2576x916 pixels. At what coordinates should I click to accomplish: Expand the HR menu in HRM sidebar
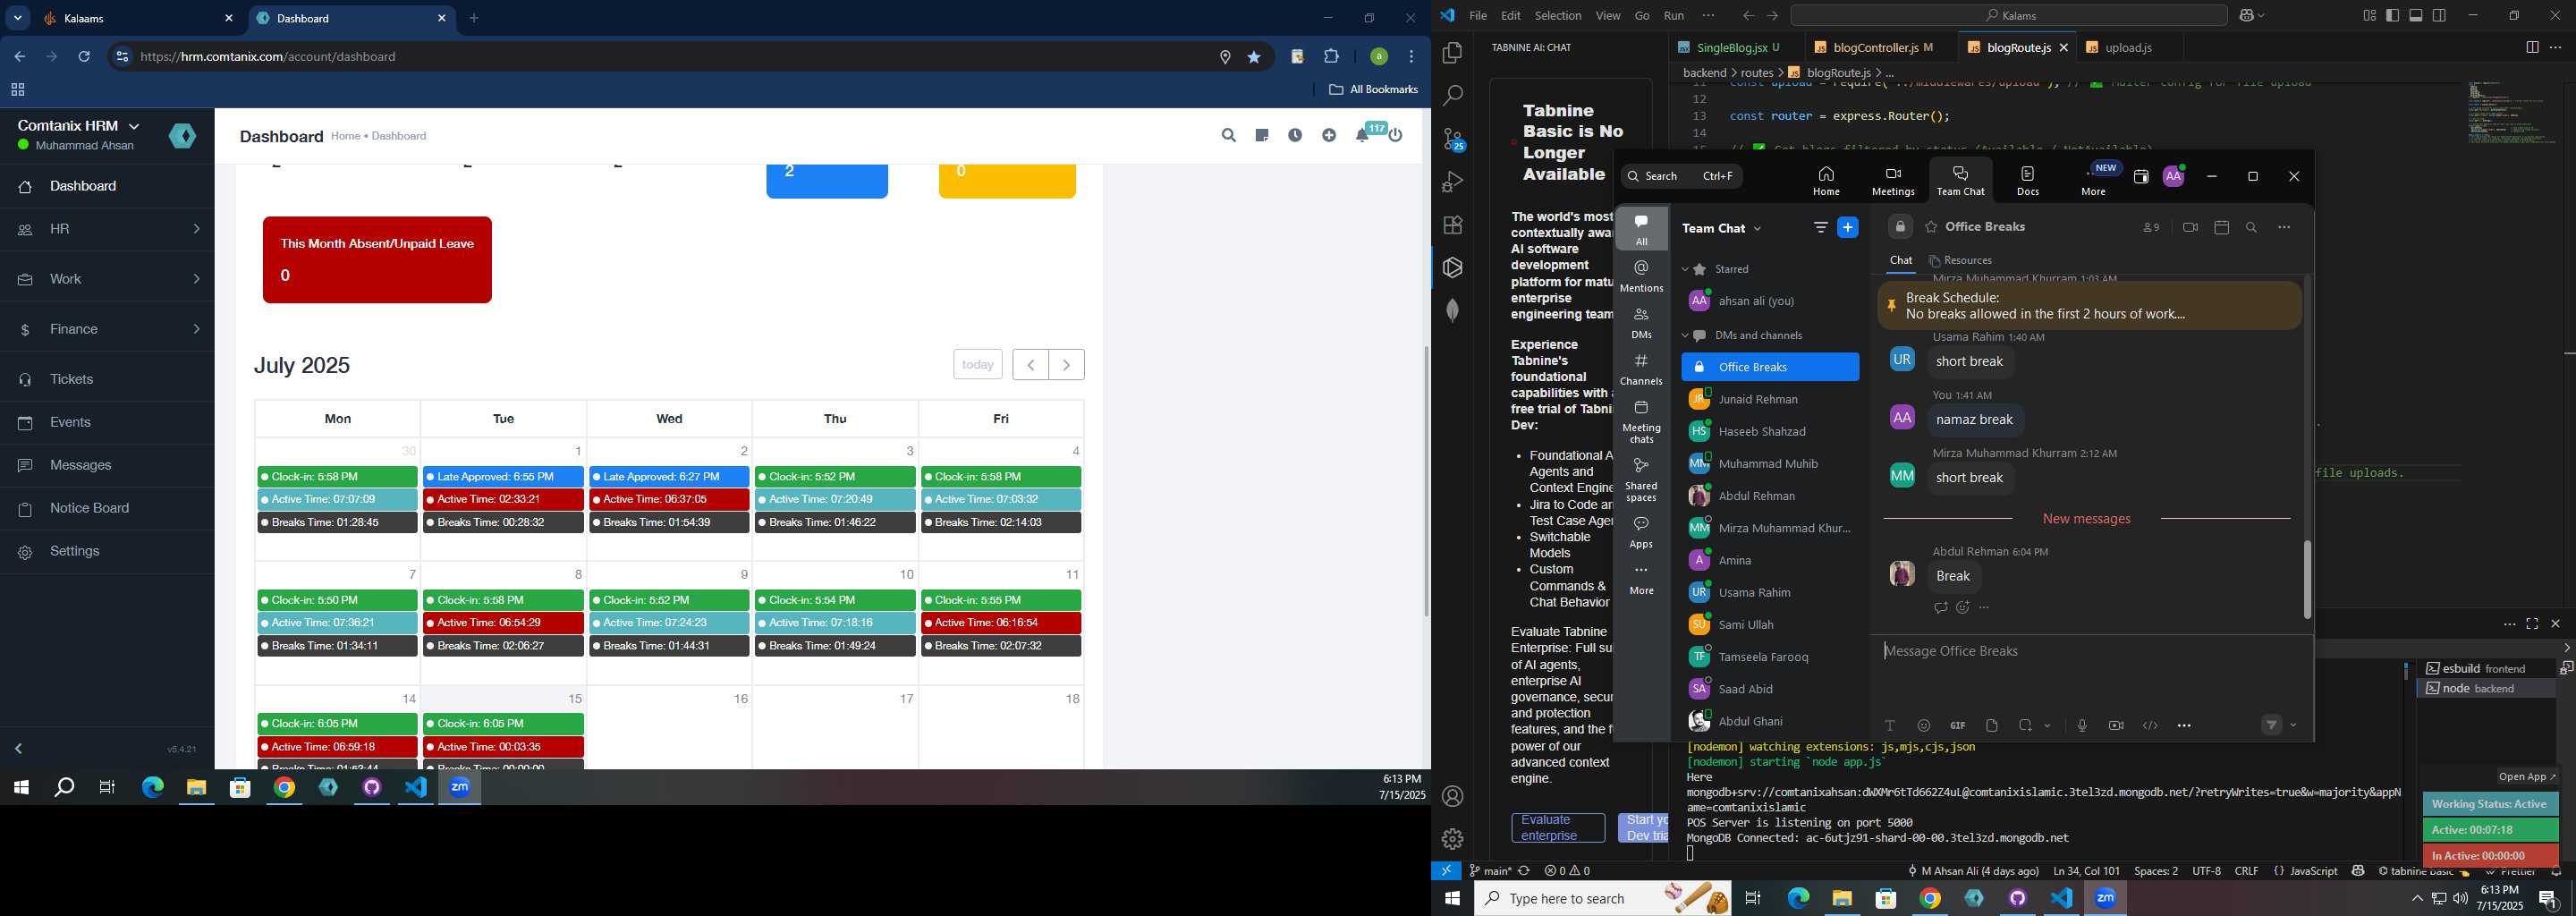[108, 229]
